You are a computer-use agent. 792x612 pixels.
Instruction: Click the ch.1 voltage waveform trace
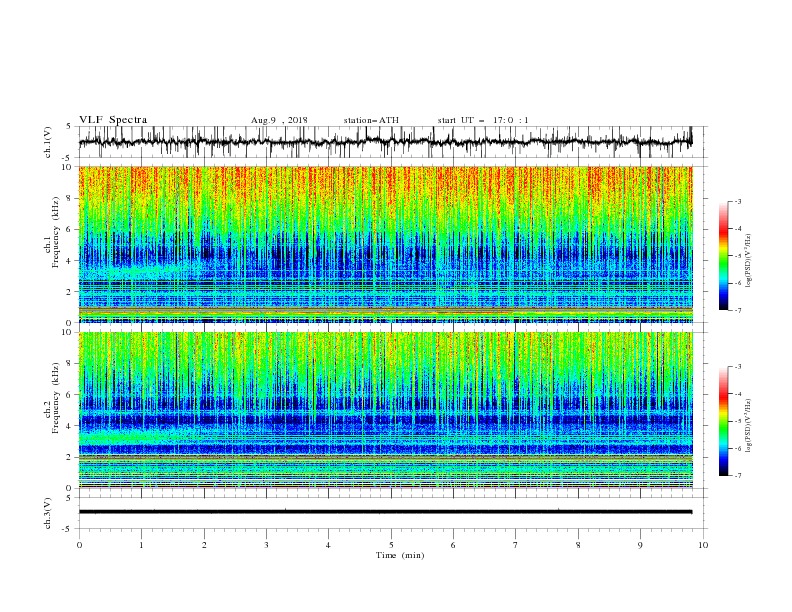385,142
